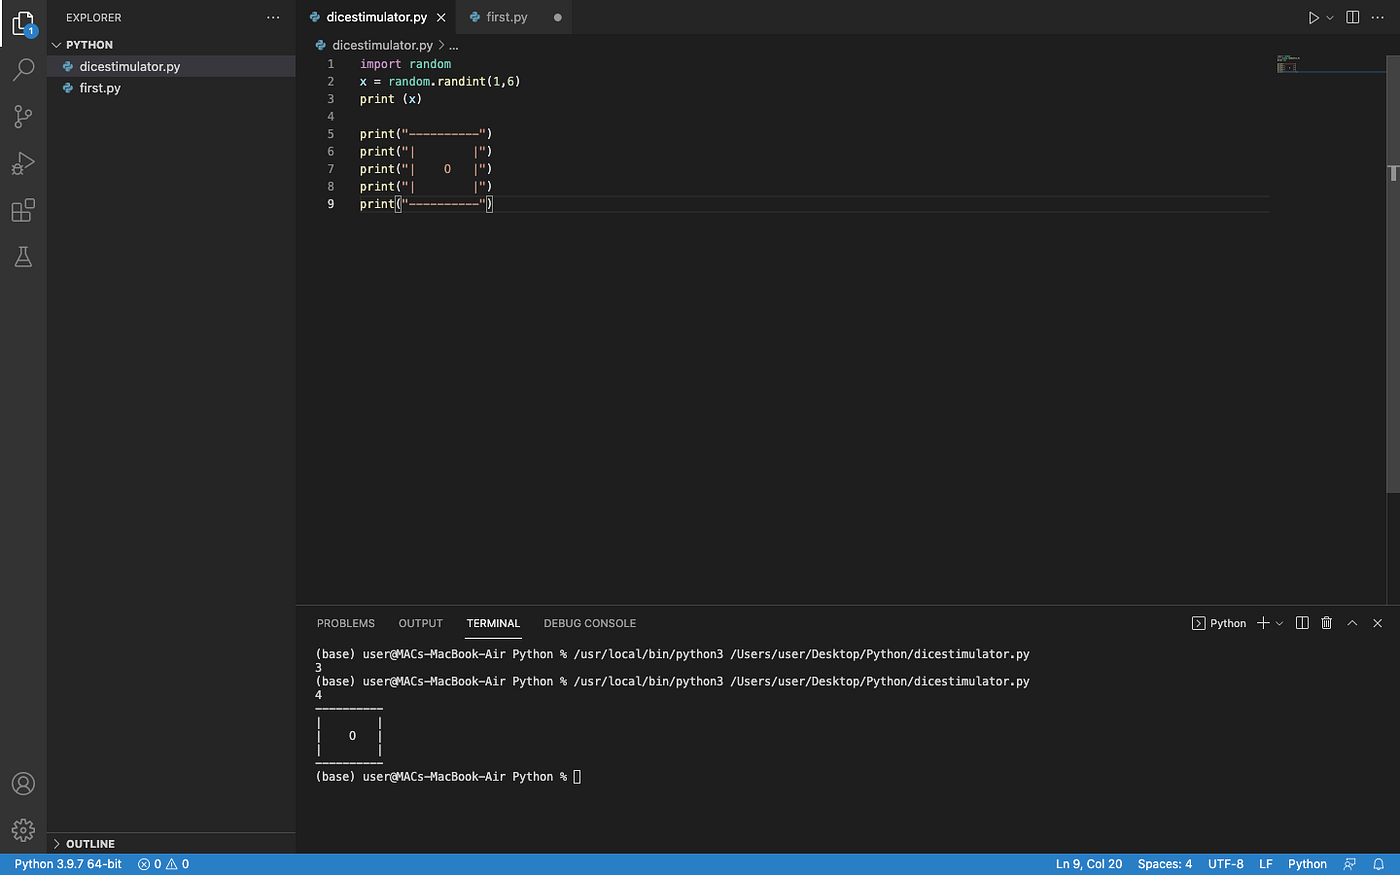The image size is (1400, 875).
Task: Open the DEBUG CONSOLE tab
Action: click(589, 623)
